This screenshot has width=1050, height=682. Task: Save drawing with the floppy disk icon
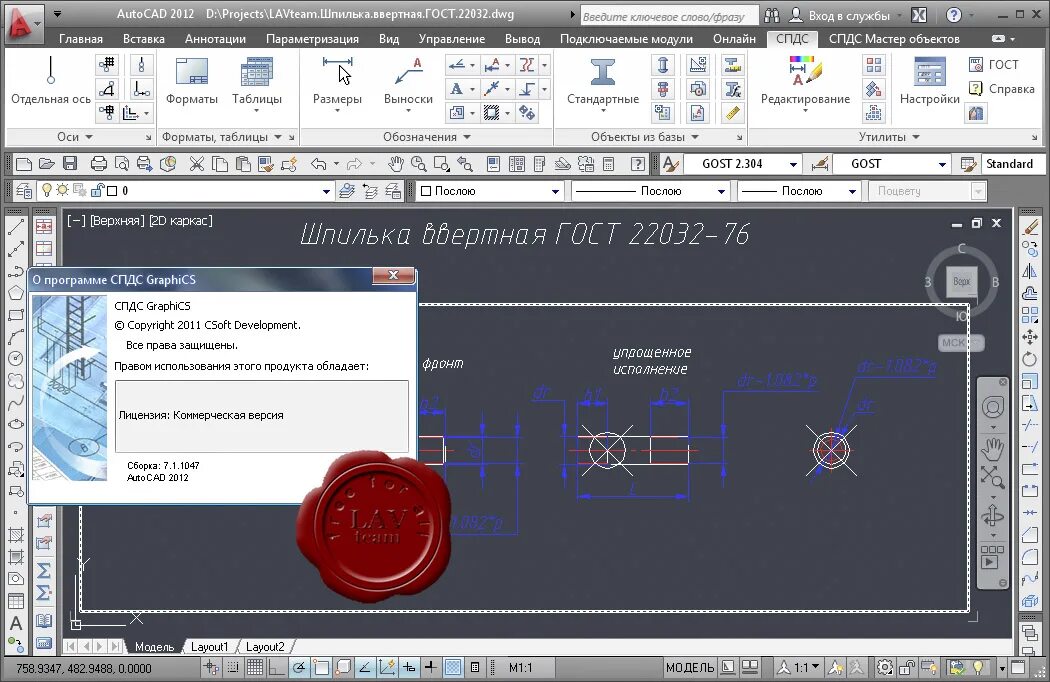70,164
